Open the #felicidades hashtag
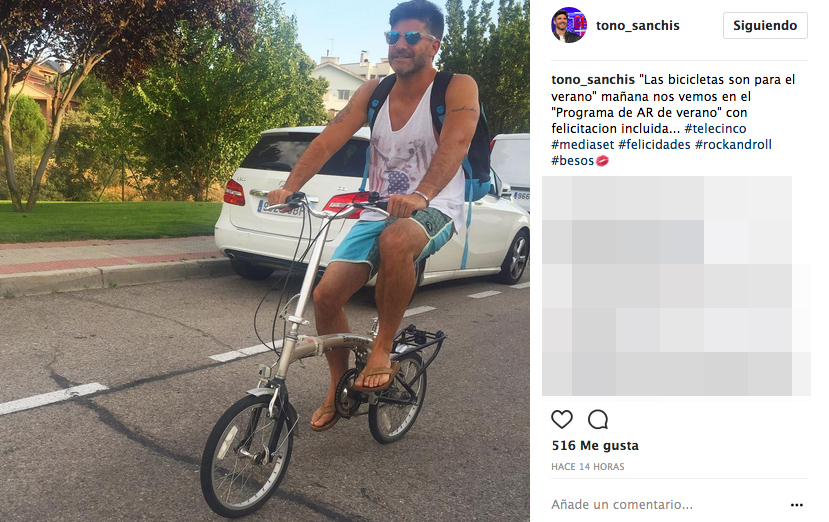Viewport: 829px width, 522px height. pos(655,144)
